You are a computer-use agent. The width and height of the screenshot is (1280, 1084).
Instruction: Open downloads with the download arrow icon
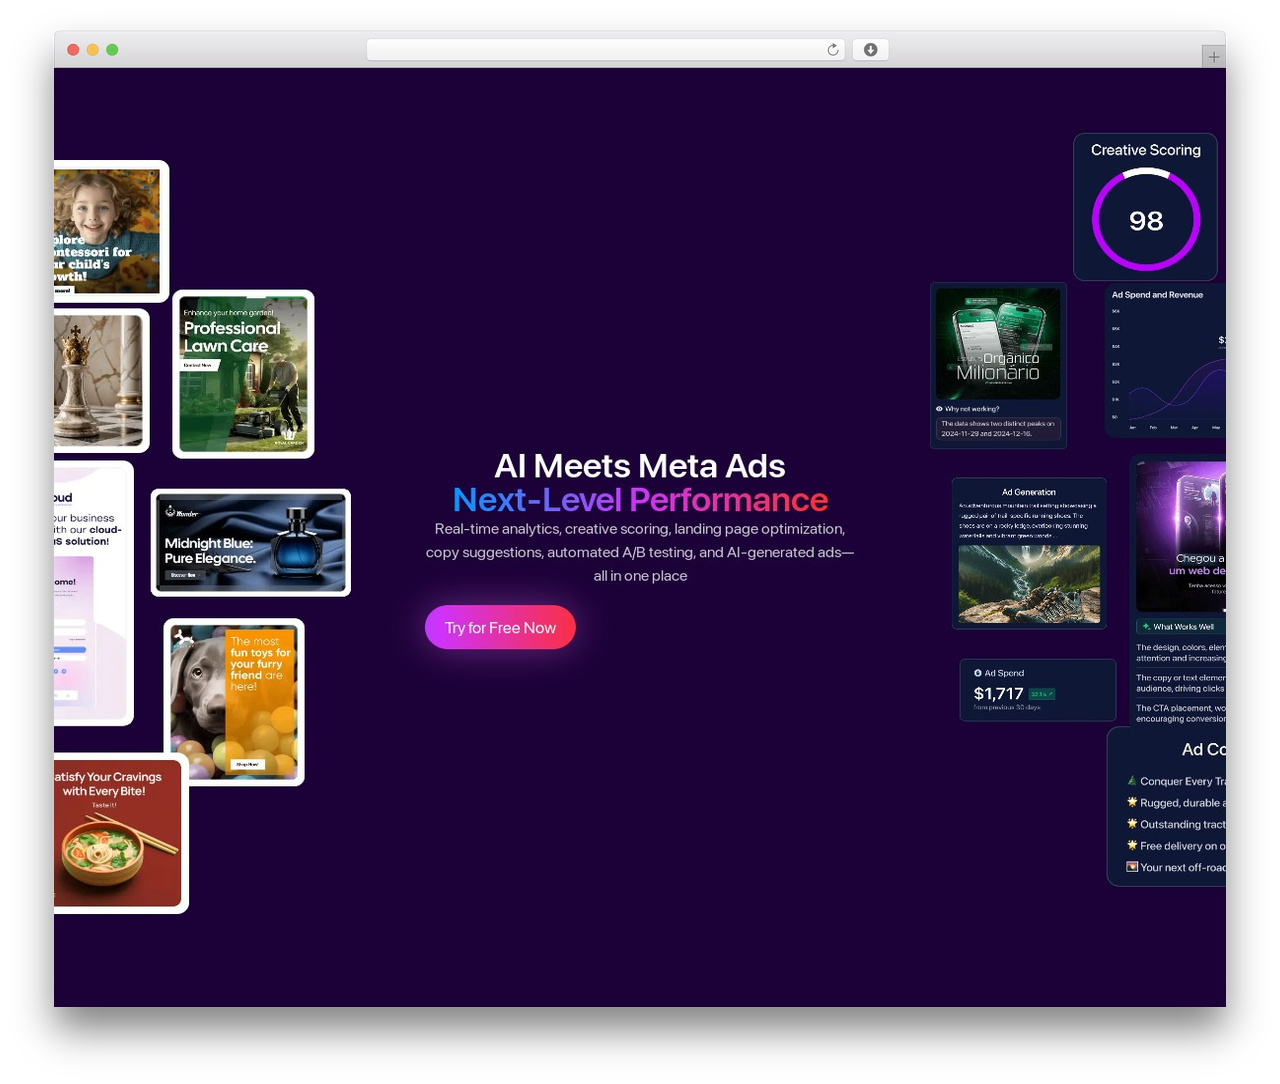[870, 50]
